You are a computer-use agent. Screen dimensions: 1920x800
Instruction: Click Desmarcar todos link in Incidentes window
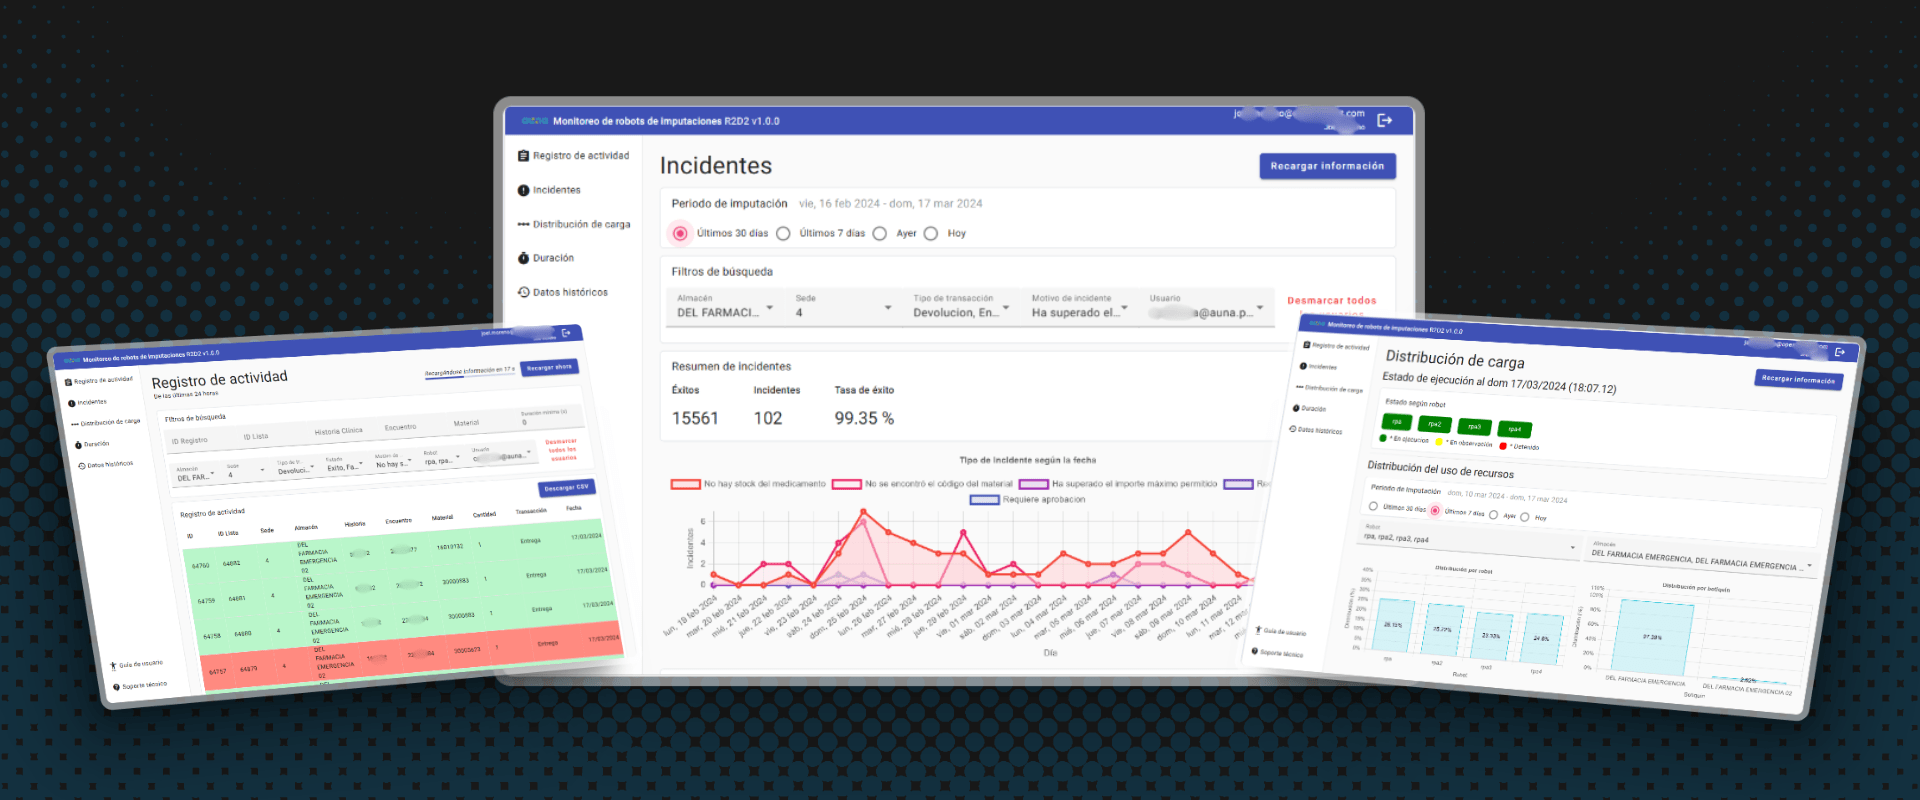pyautogui.click(x=1331, y=301)
